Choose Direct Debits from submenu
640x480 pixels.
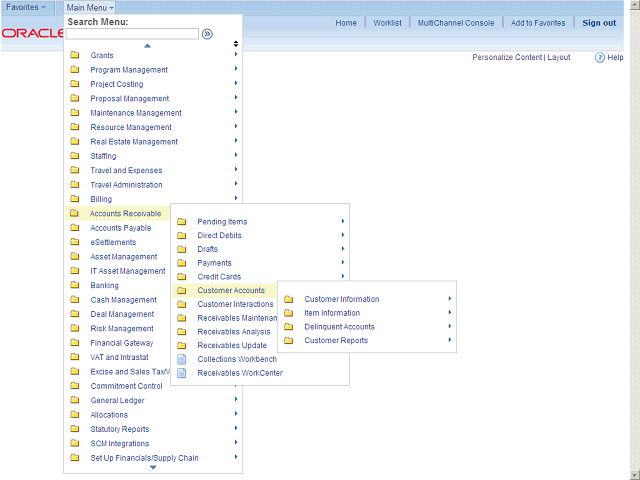(219, 236)
